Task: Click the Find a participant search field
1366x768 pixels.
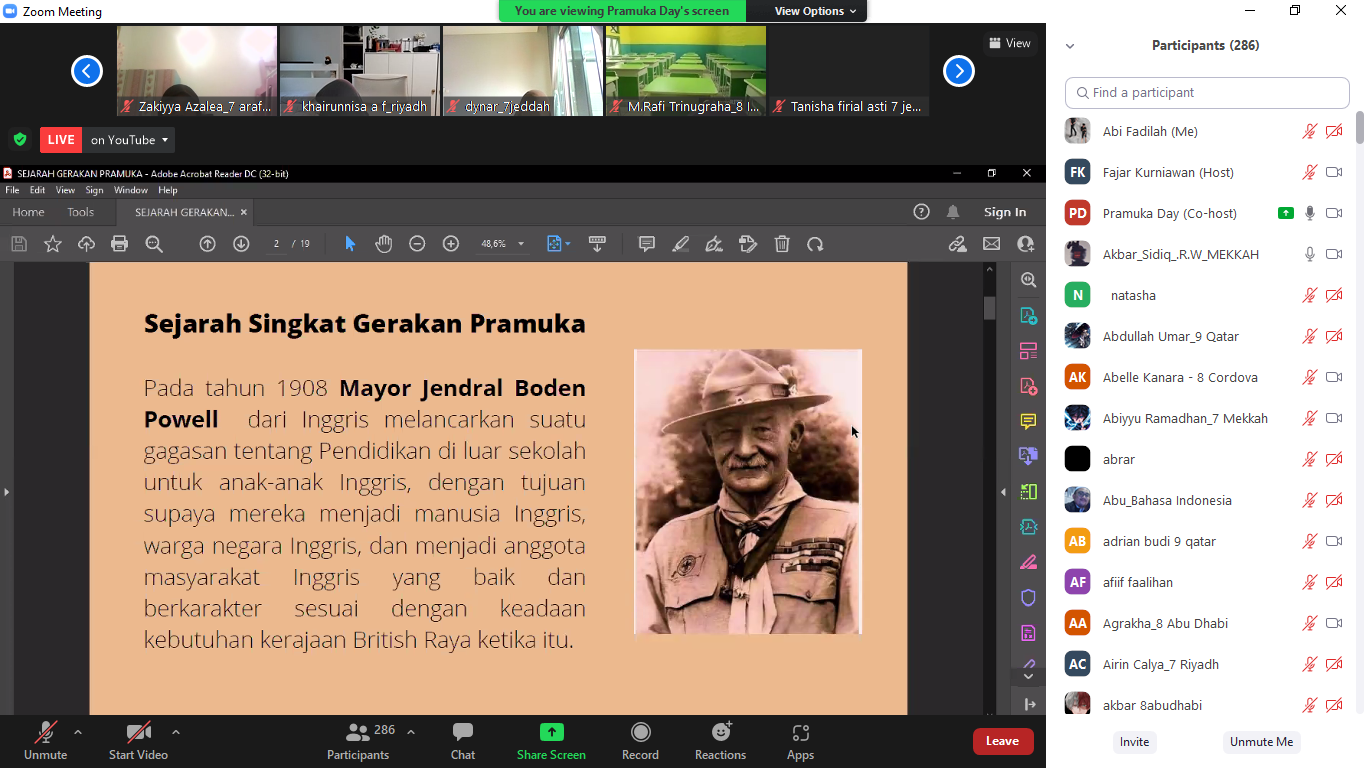Action: point(1208,93)
